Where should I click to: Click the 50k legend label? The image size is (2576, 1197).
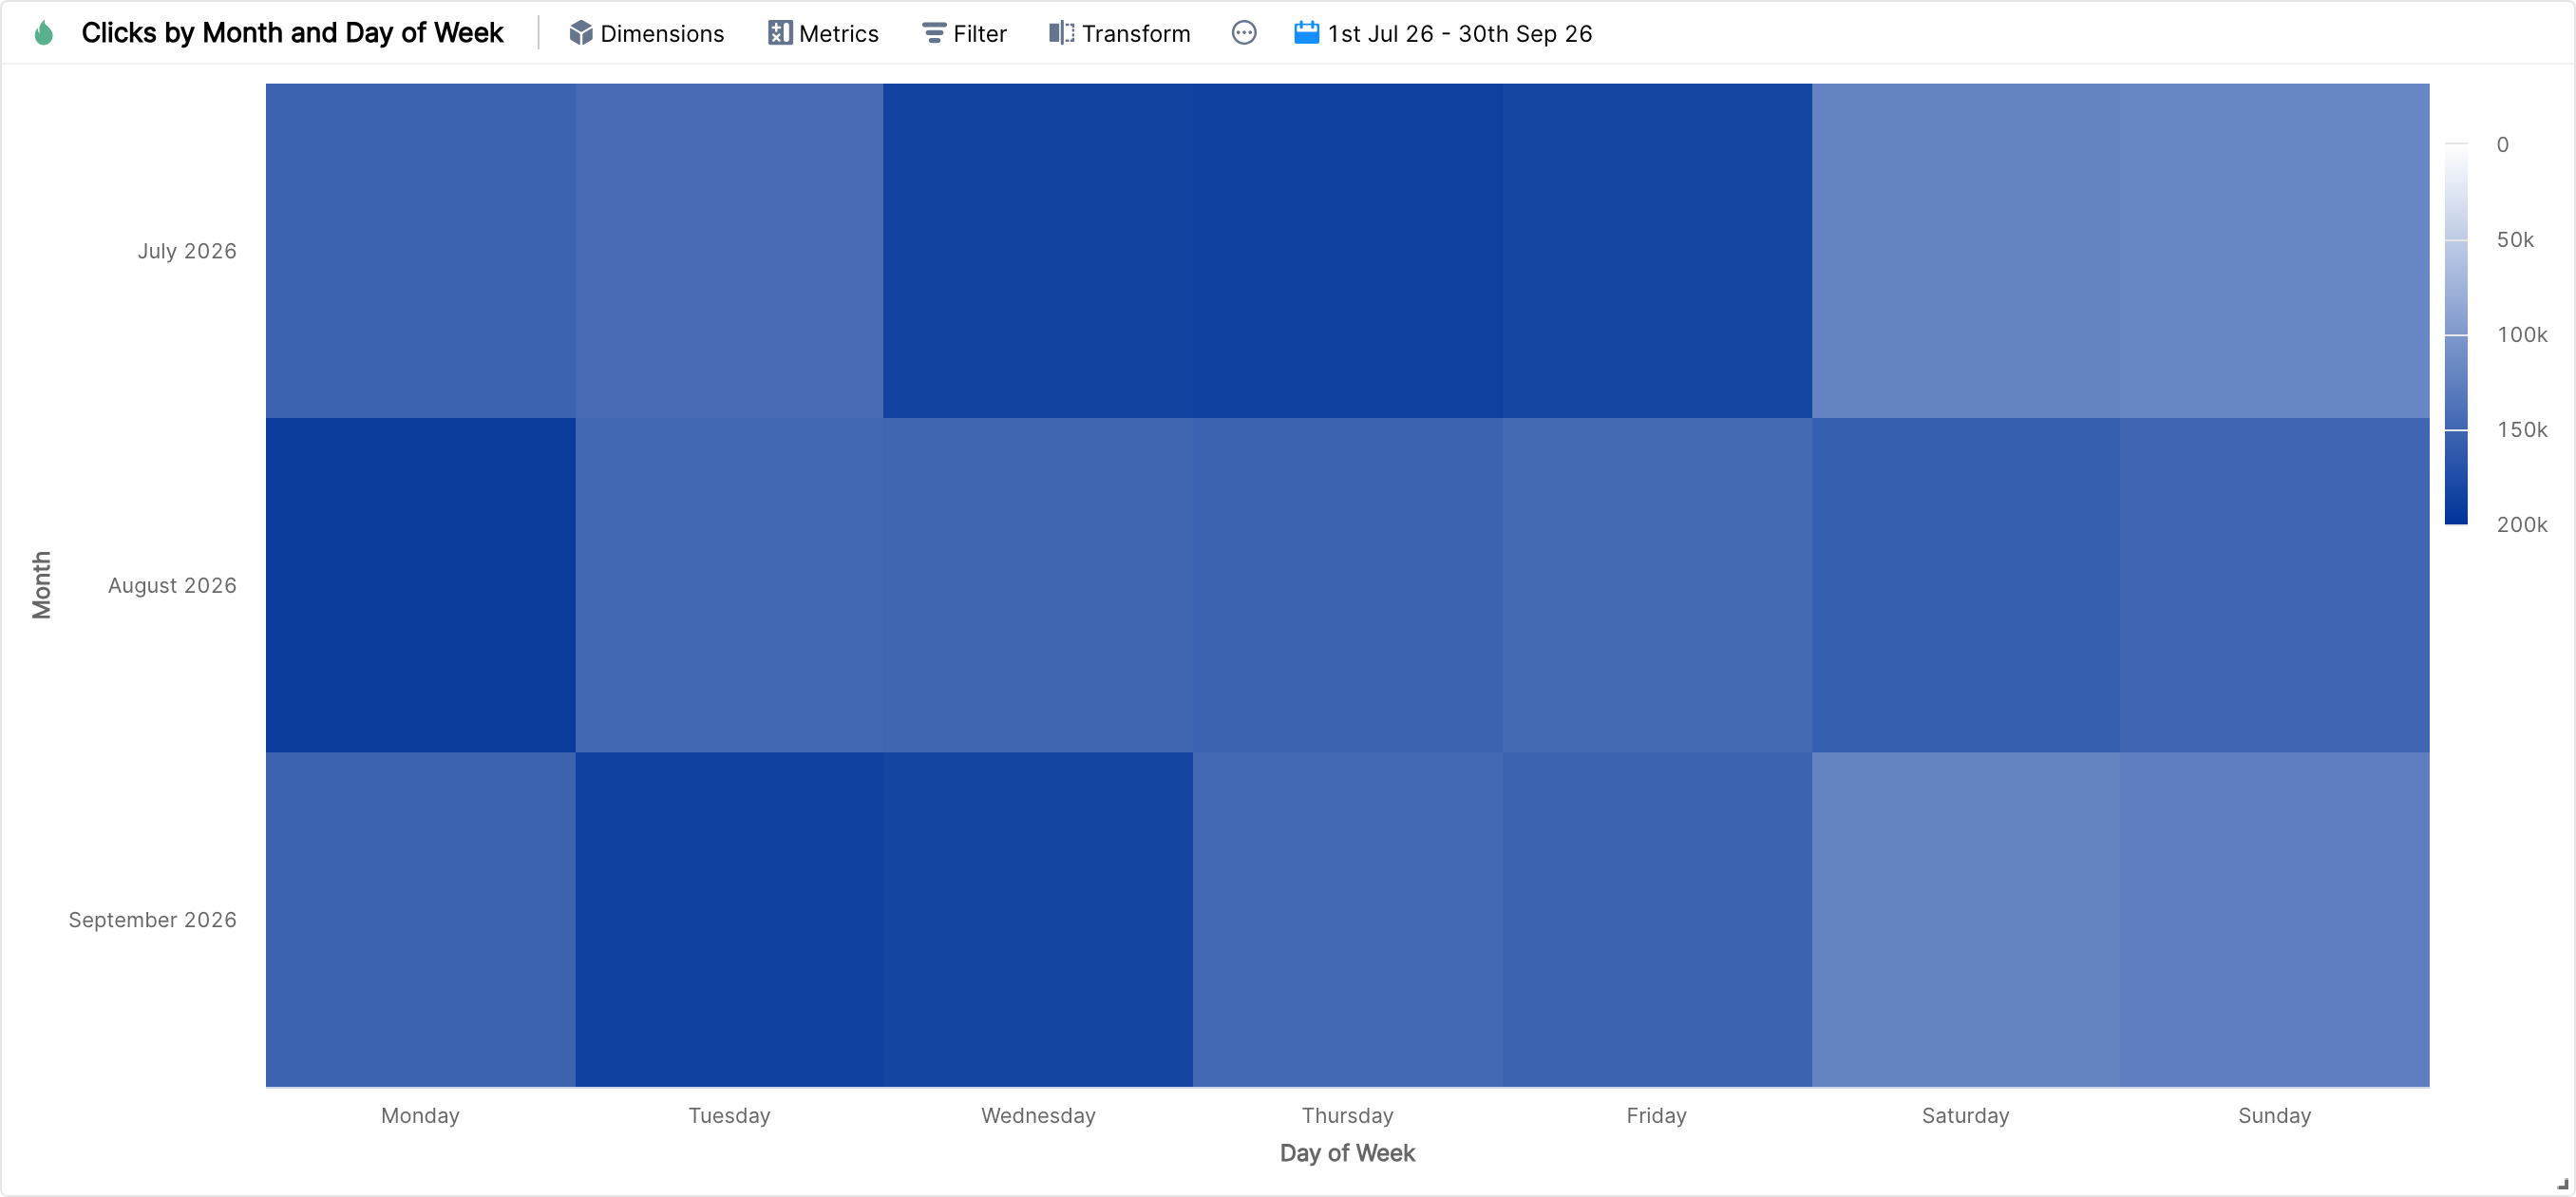[2515, 240]
